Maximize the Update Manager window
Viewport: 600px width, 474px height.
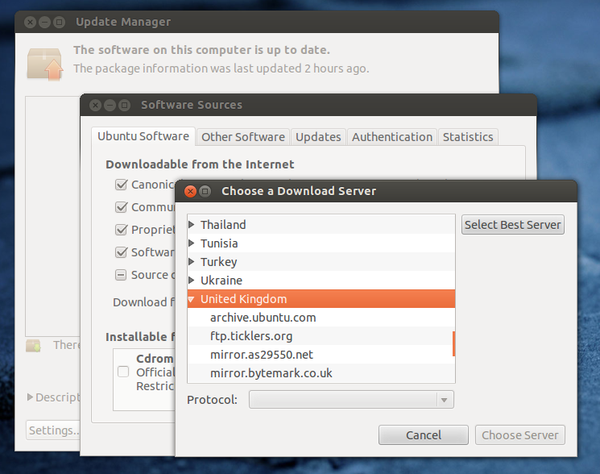pos(59,22)
